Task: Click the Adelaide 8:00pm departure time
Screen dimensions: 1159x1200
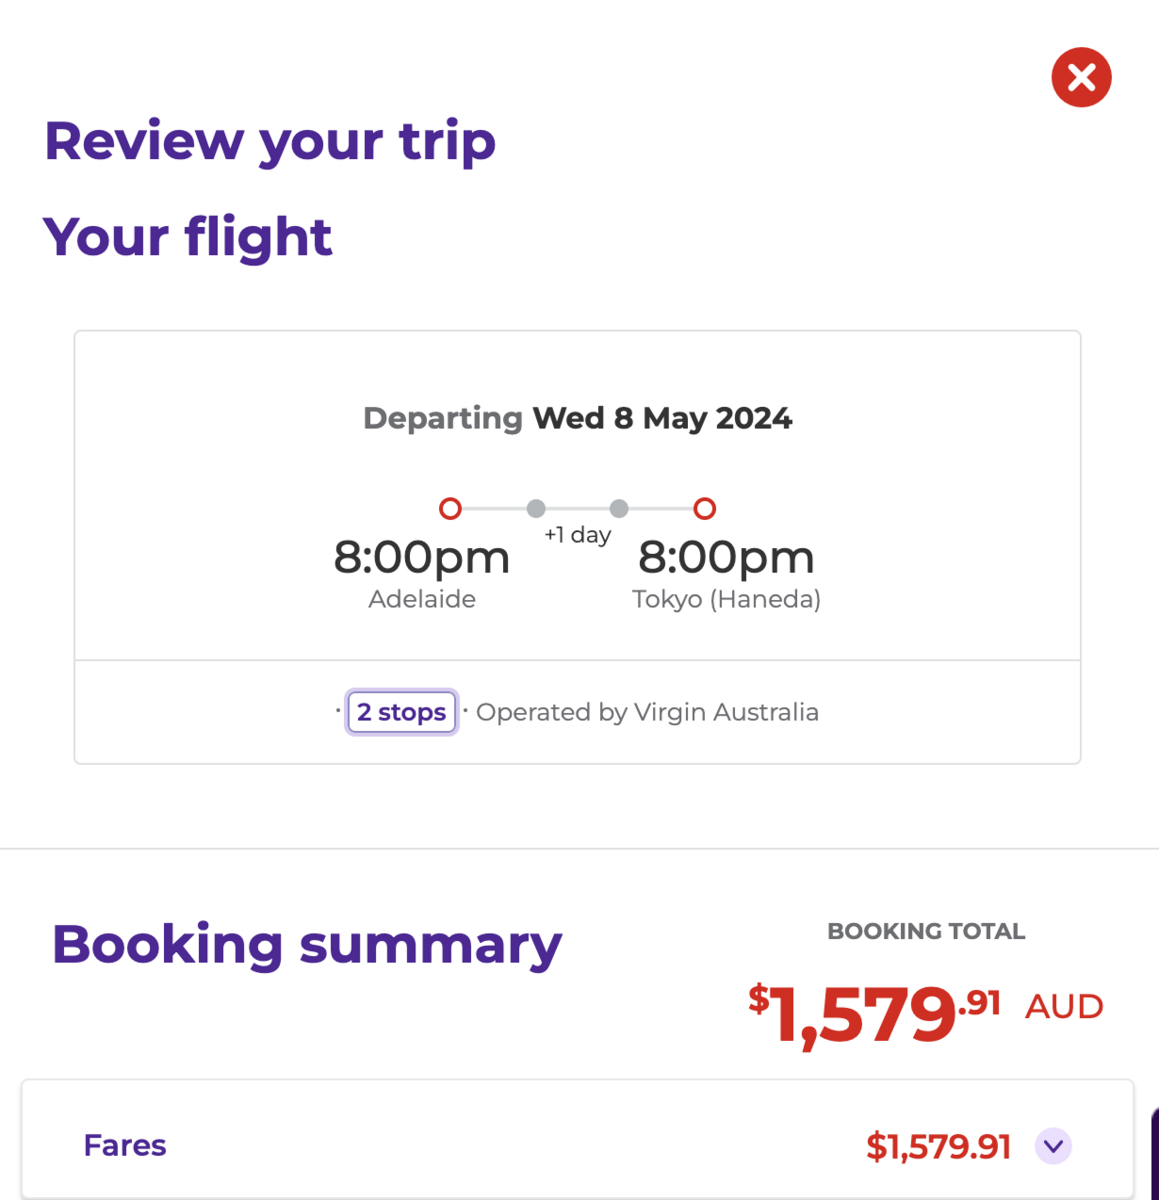Action: point(421,557)
